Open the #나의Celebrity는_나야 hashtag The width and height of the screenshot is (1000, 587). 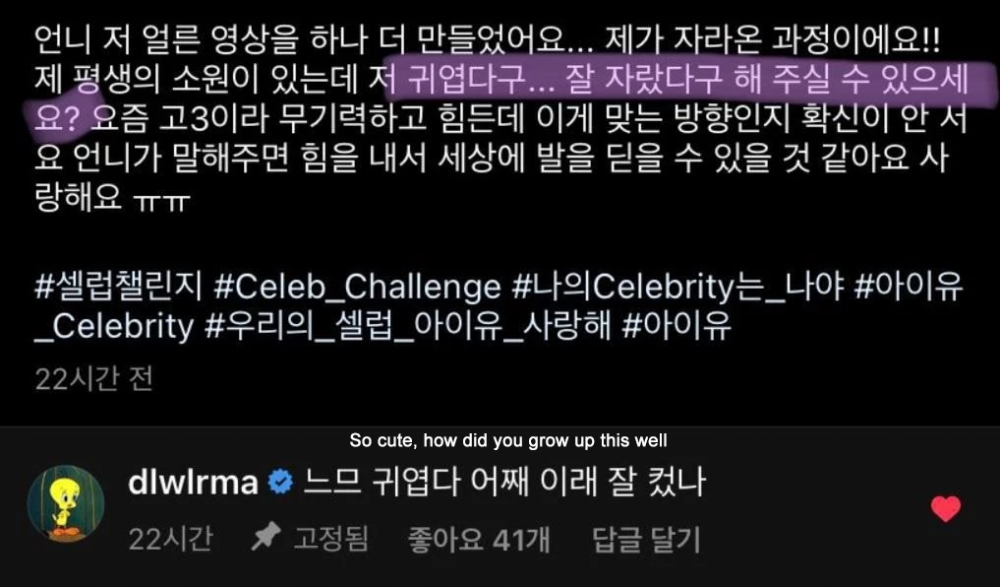tap(677, 287)
